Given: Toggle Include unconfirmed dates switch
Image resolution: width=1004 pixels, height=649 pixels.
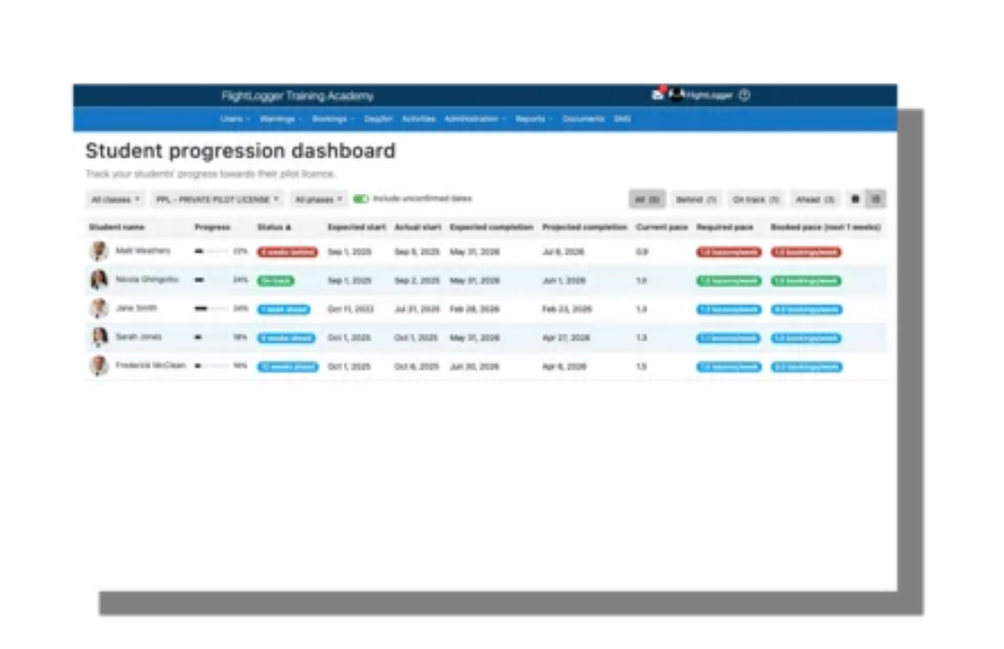Looking at the screenshot, I should (360, 199).
